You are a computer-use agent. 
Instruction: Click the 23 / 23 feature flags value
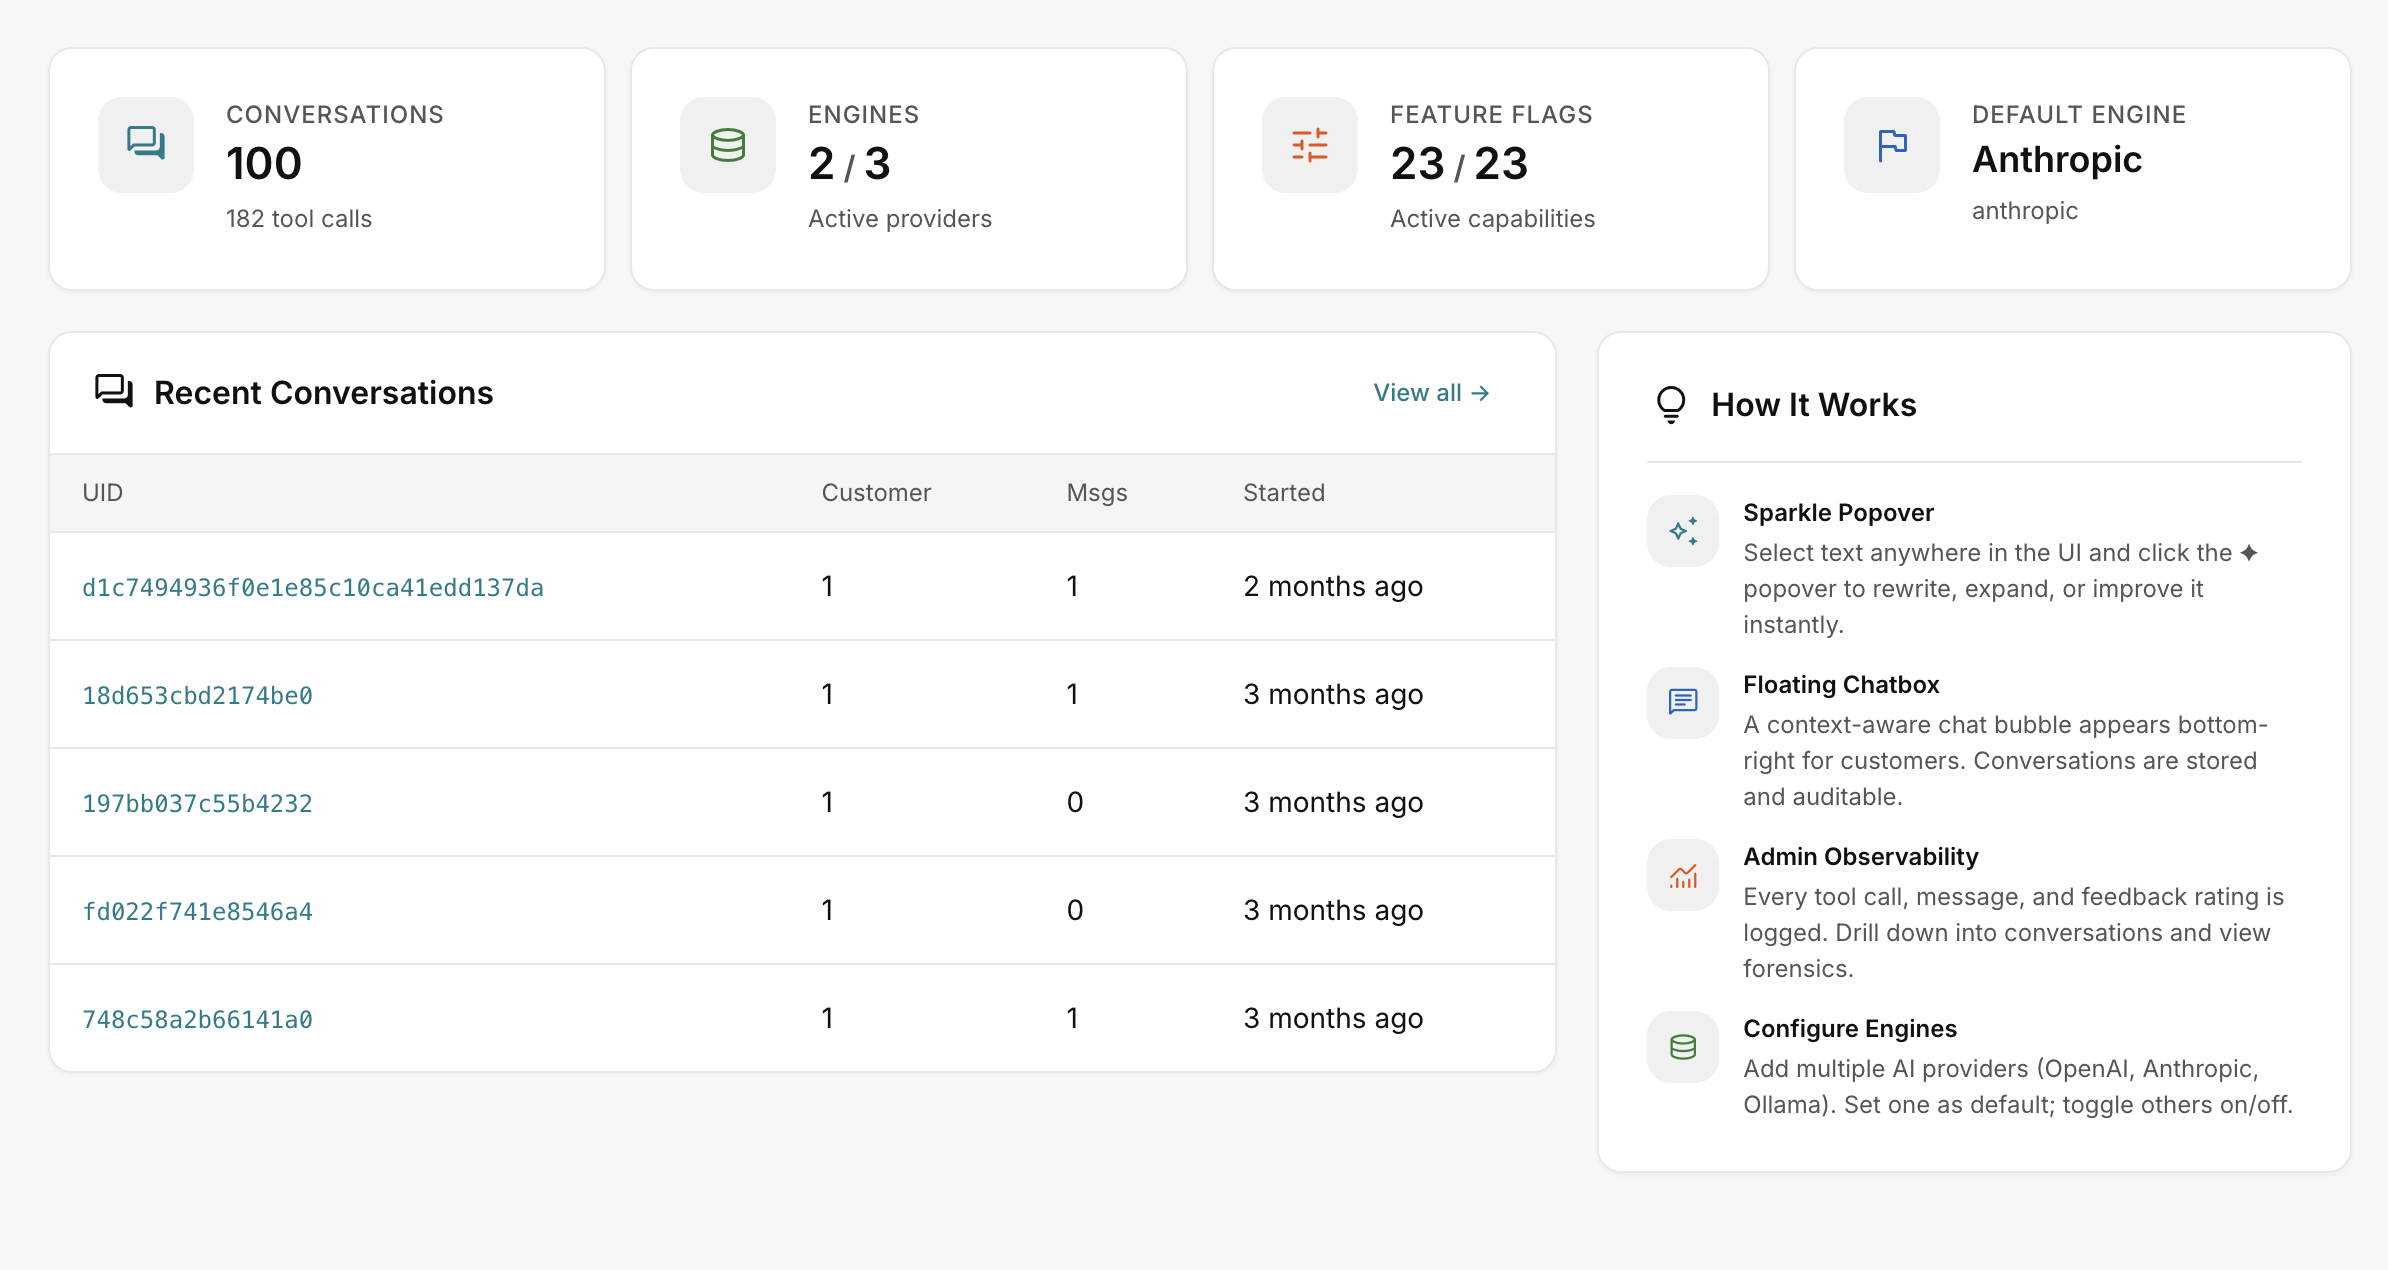[x=1459, y=163]
